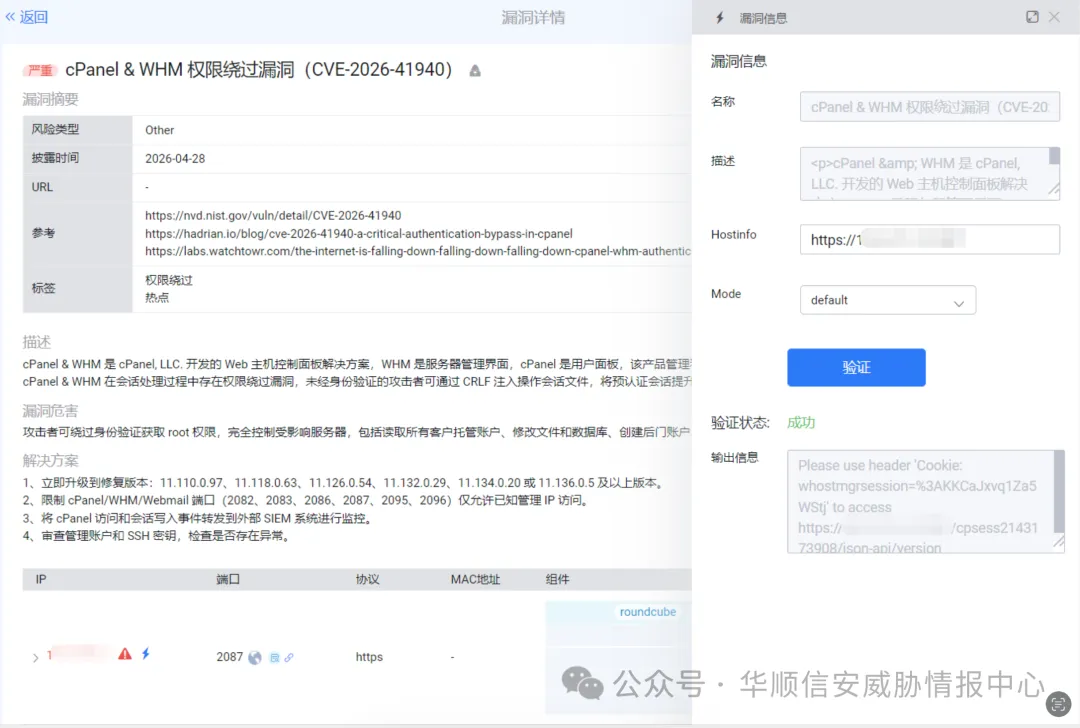Click the red warning triangle in the IP row
This screenshot has width=1080, height=728.
125,654
